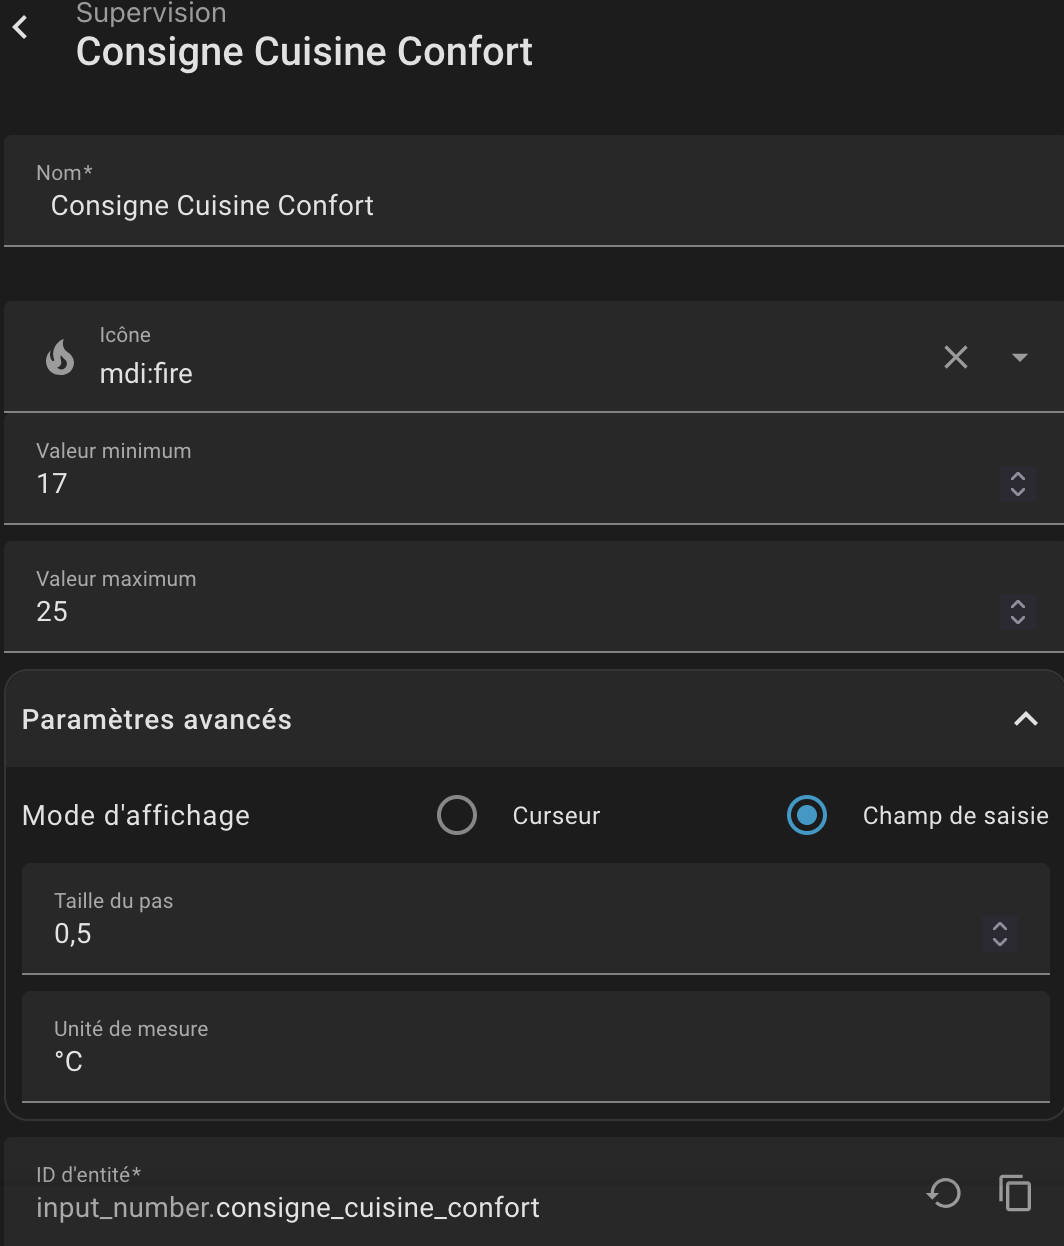Screen dimensions: 1064x1246
Task: Go back using the top-left arrow
Action: coord(20,28)
